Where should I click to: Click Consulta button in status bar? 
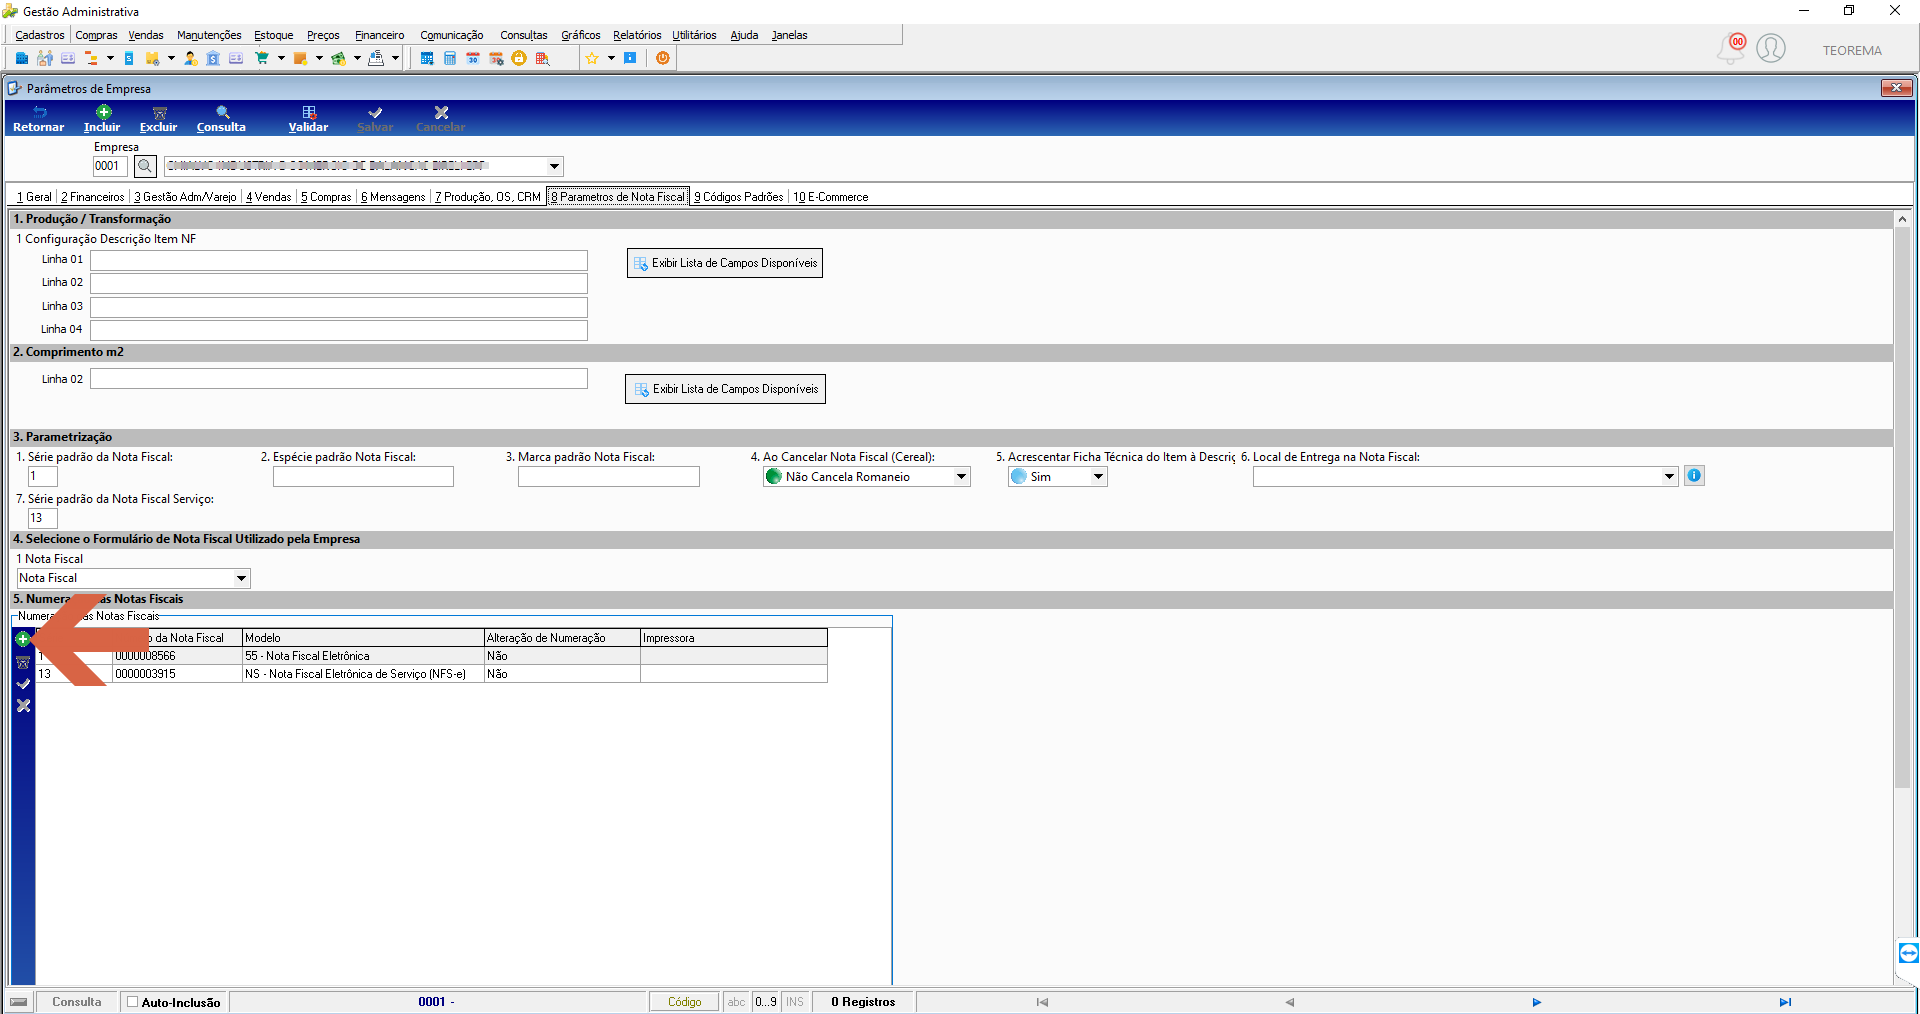[77, 1002]
